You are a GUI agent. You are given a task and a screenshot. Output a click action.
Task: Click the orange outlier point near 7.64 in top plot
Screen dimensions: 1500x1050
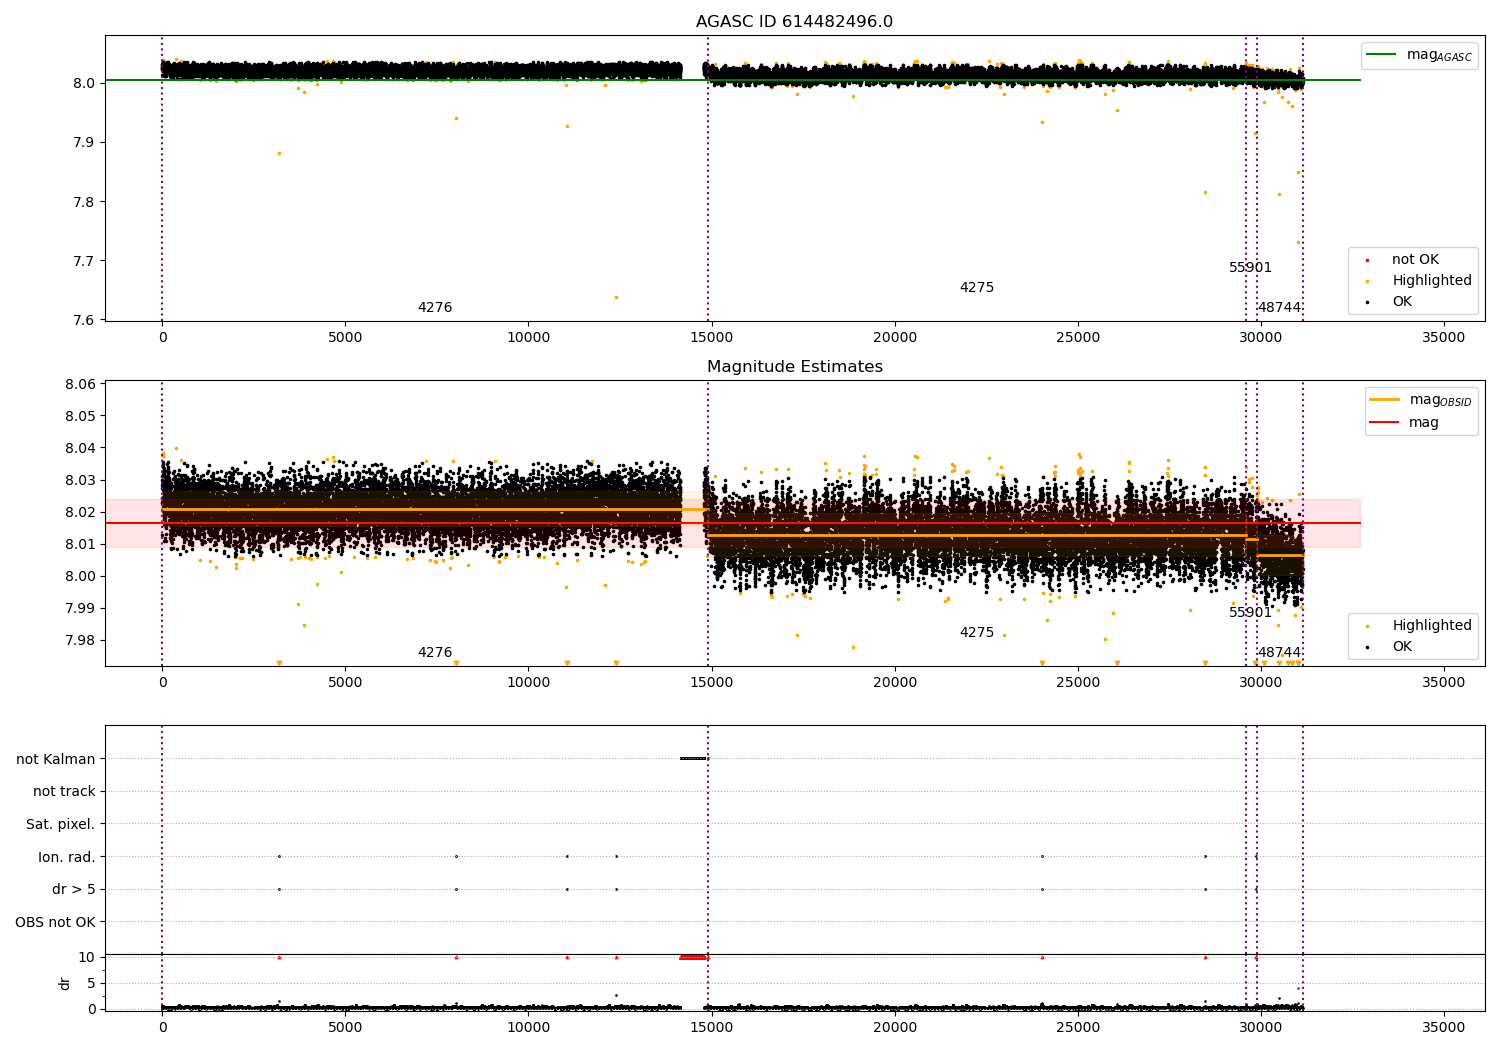pos(616,297)
